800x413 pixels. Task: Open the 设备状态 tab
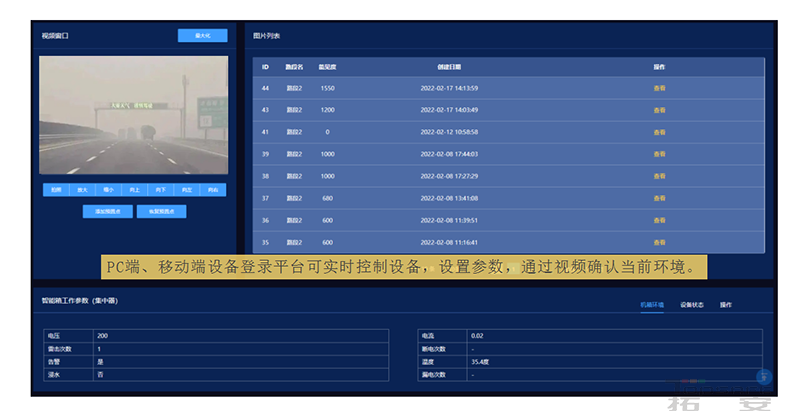tap(692, 304)
